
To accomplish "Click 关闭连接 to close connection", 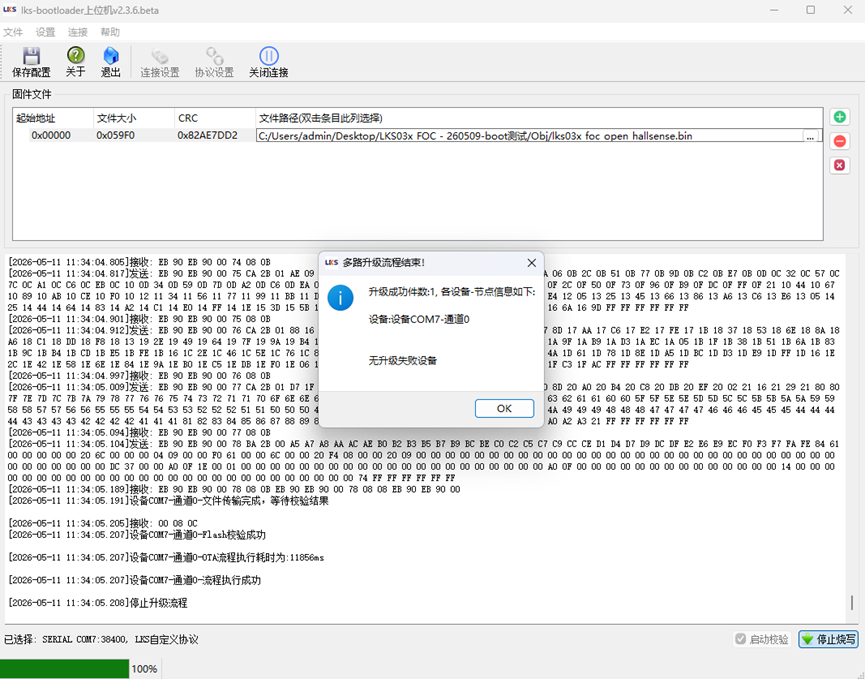I will coord(269,62).
